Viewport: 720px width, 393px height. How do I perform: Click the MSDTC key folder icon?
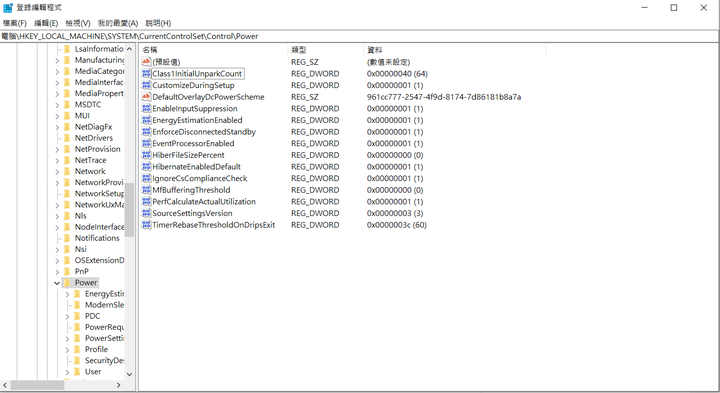[67, 105]
